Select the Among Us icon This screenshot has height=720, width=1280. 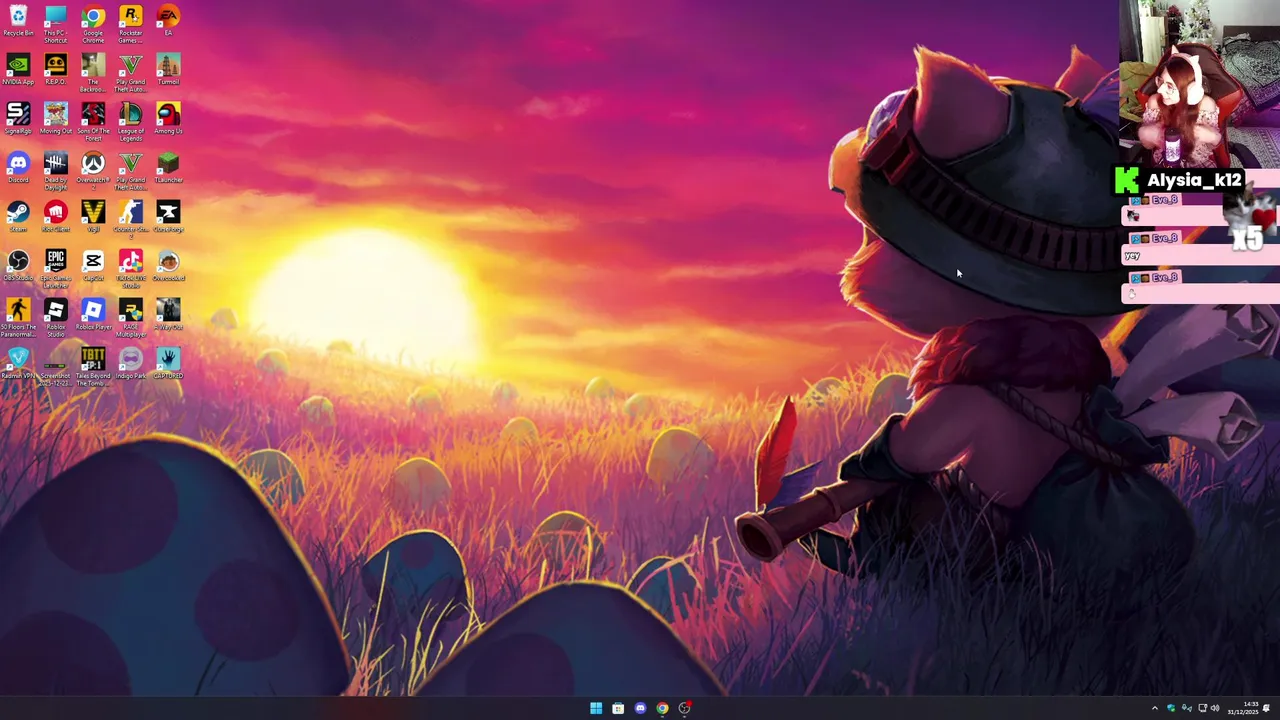[x=168, y=118]
